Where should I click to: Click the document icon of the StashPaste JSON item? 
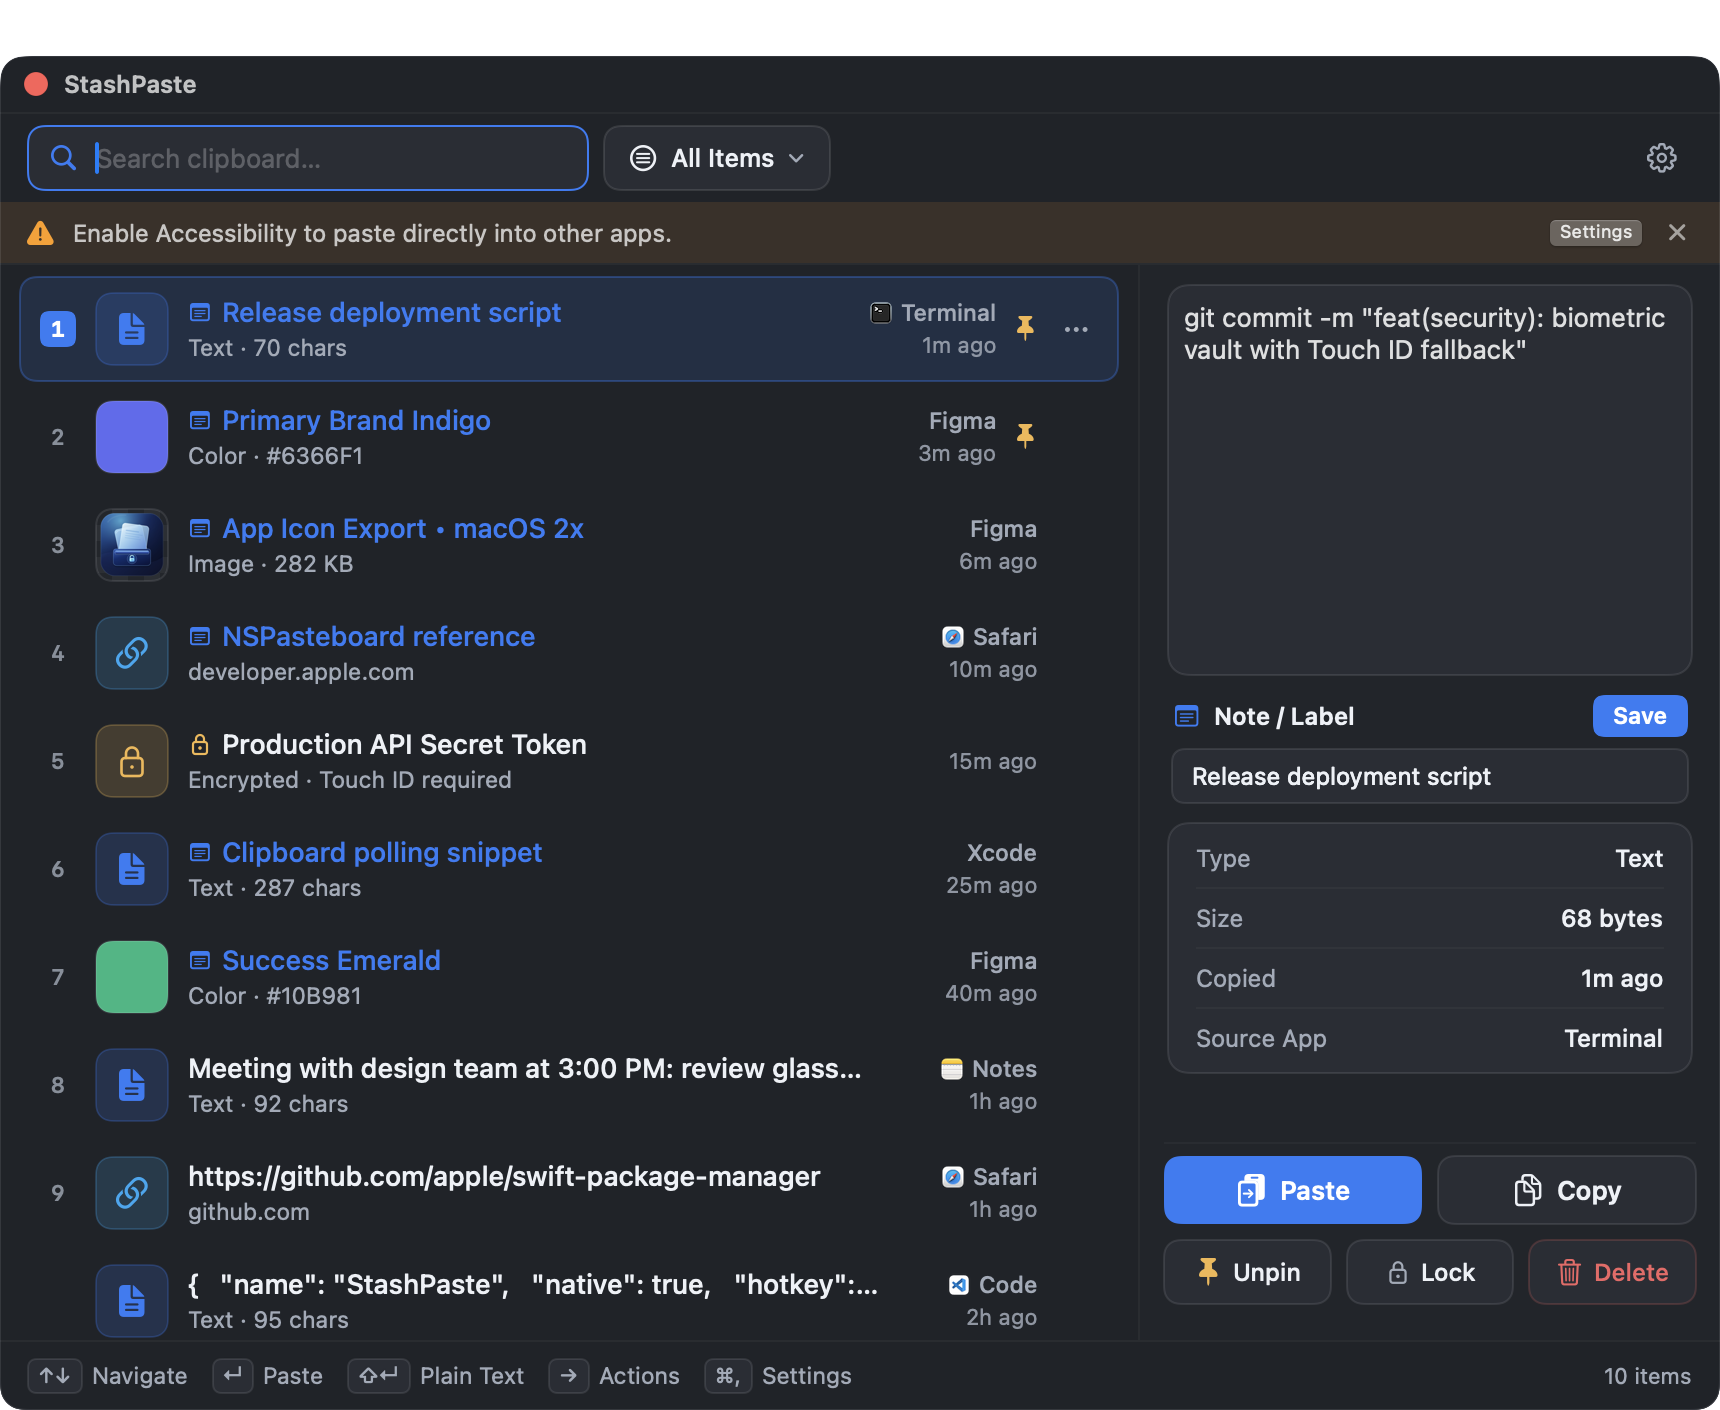click(x=132, y=1301)
